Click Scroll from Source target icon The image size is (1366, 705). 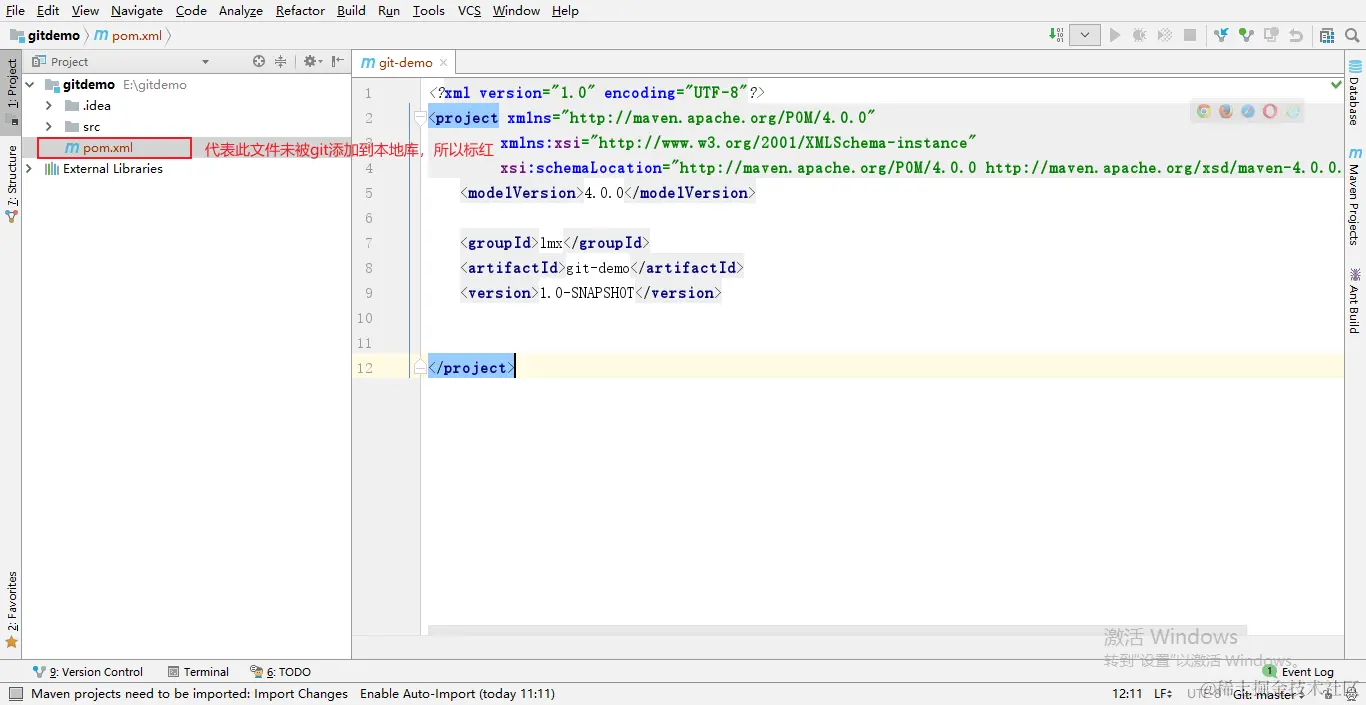259,61
